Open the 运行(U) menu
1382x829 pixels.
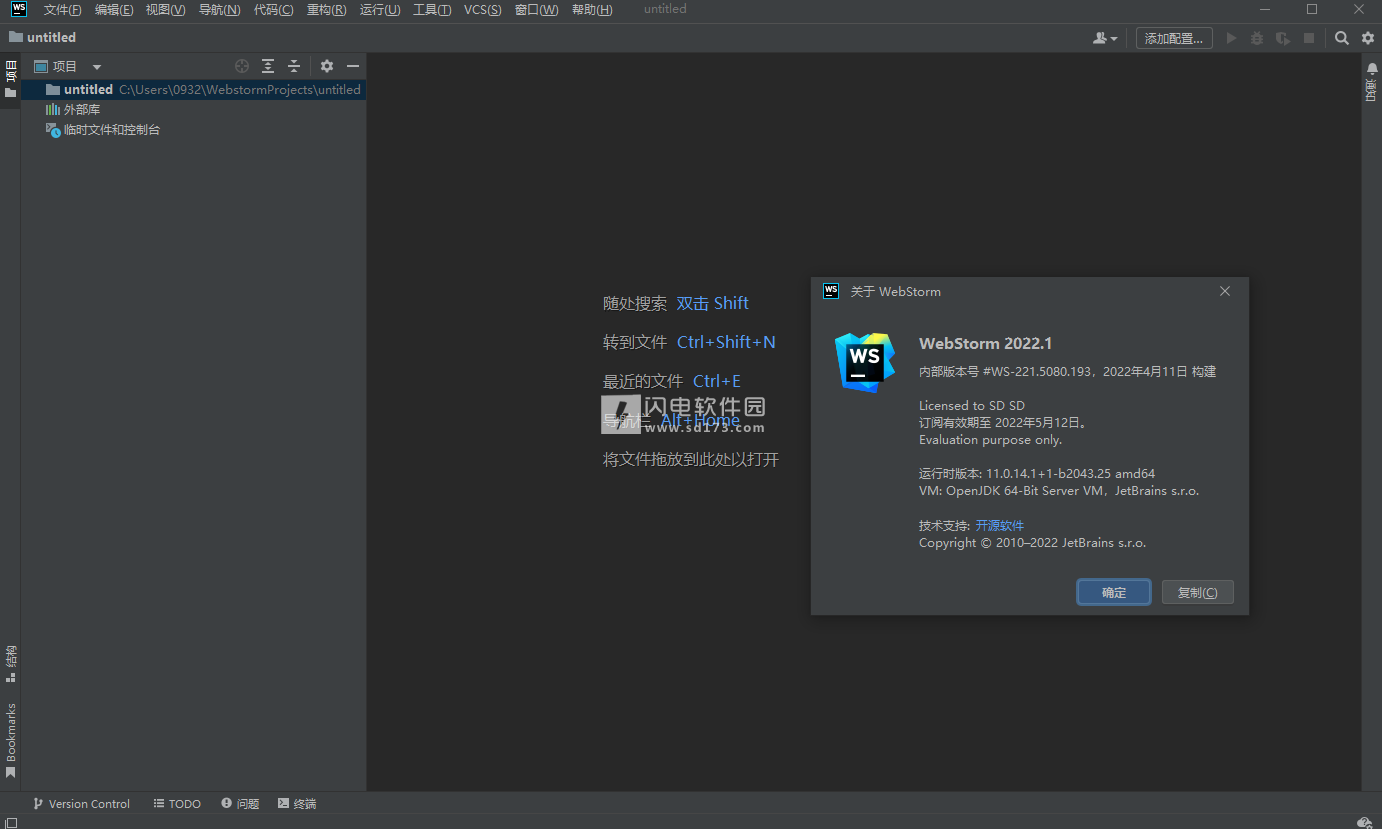380,9
